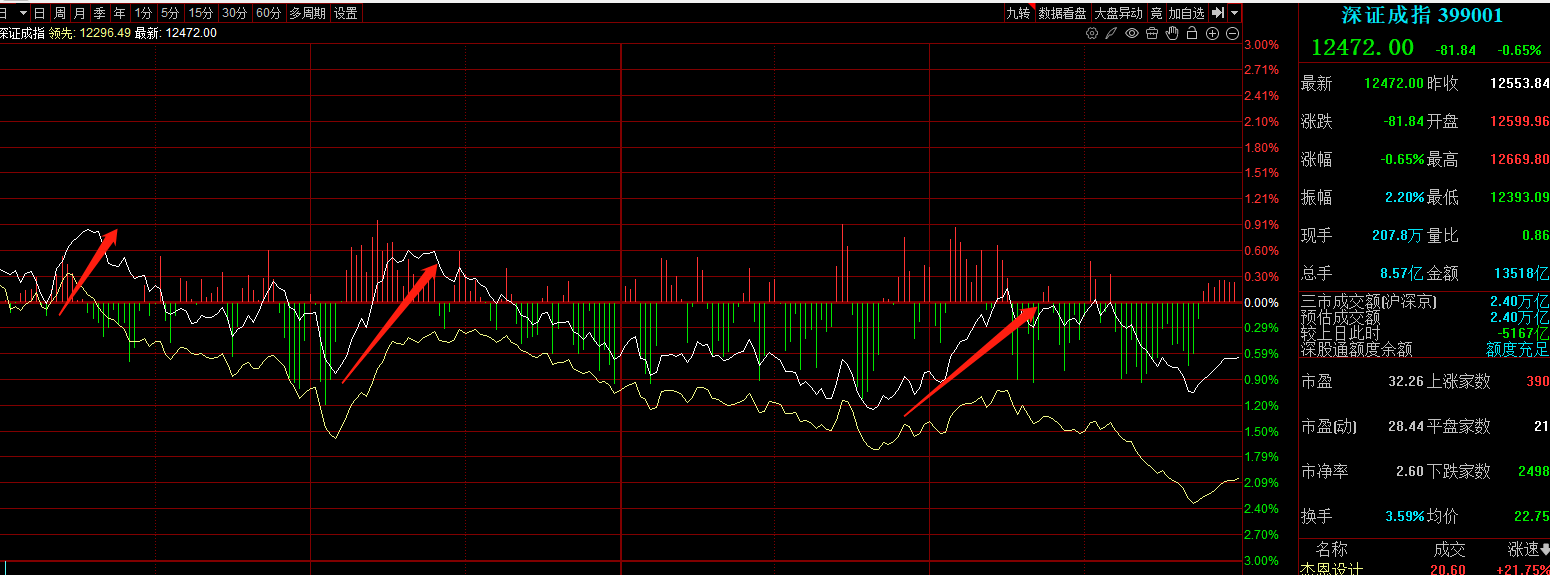The image size is (1550, 575).
Task: Click the 九转 indicator button
Action: [x=1018, y=13]
